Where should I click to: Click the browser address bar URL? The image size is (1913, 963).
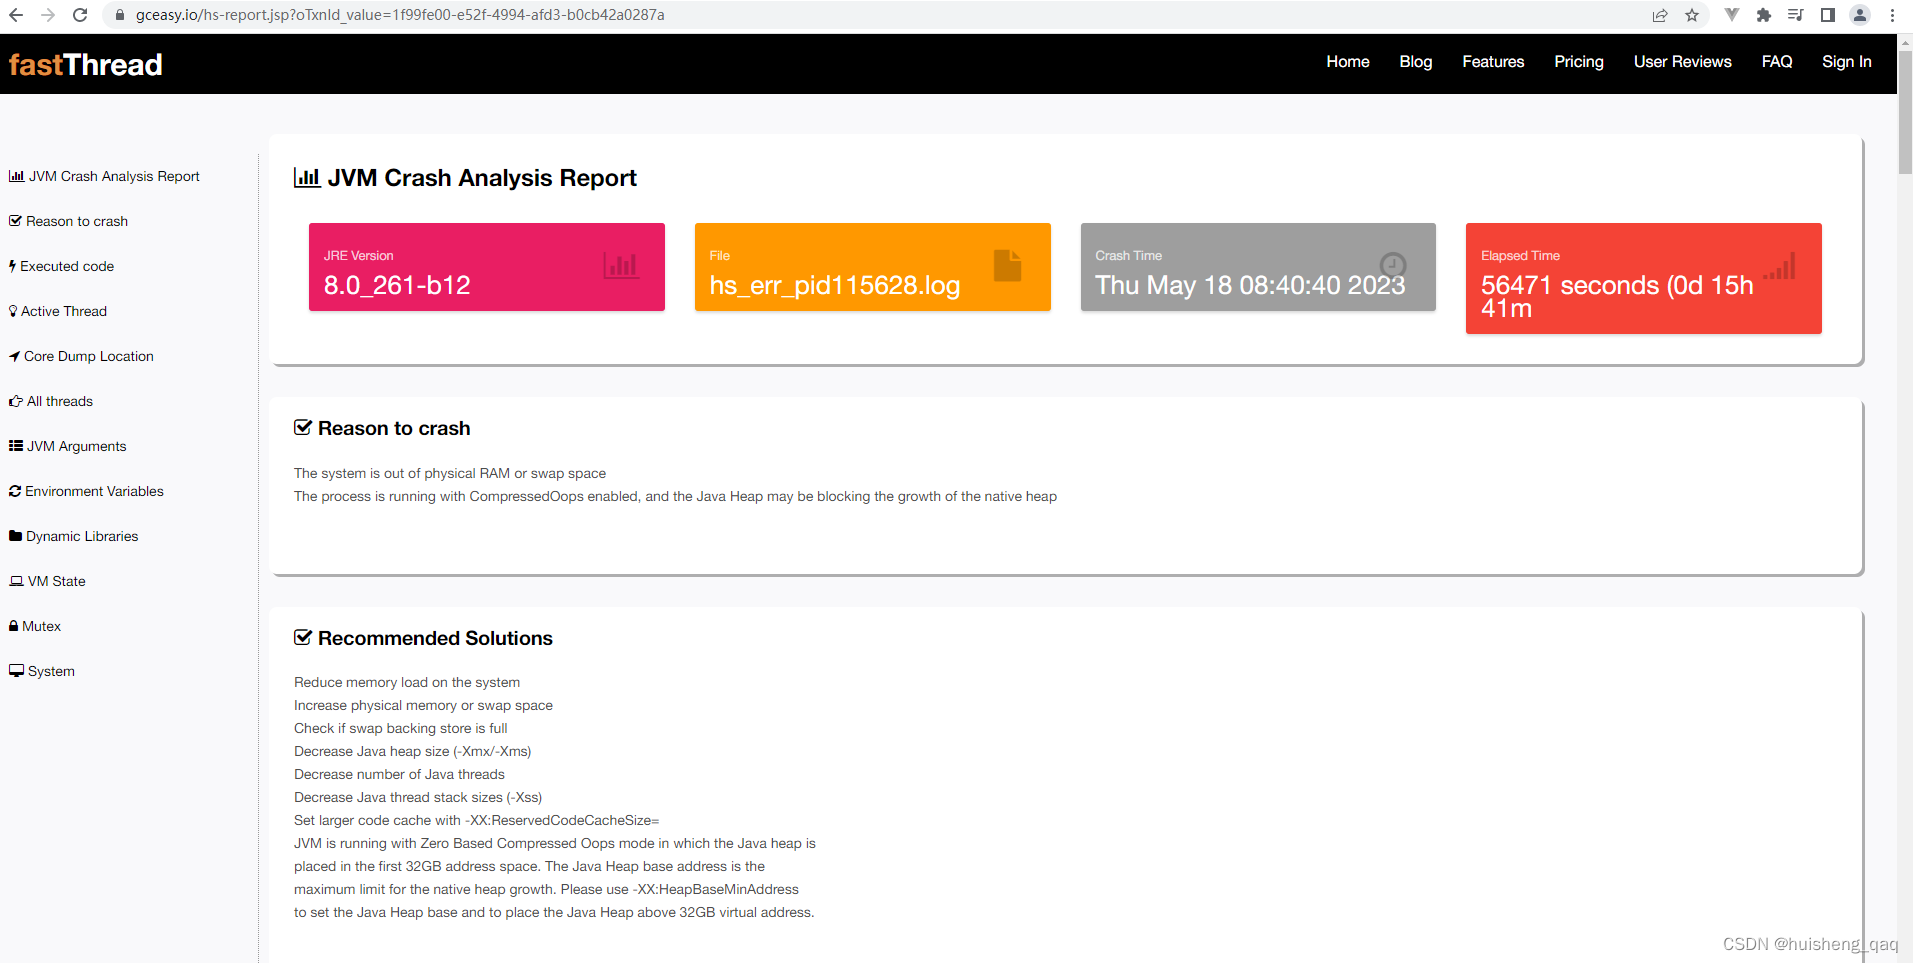click(x=400, y=15)
